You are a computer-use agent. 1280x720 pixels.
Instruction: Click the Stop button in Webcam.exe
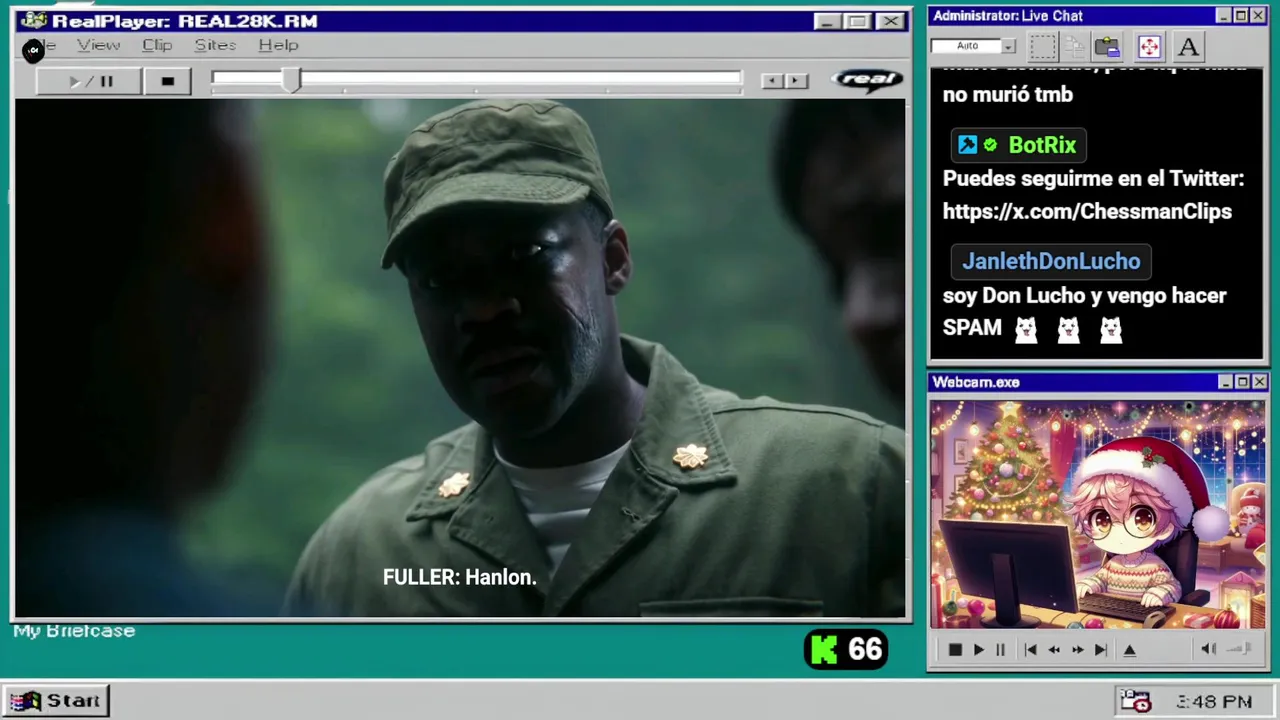[955, 650]
